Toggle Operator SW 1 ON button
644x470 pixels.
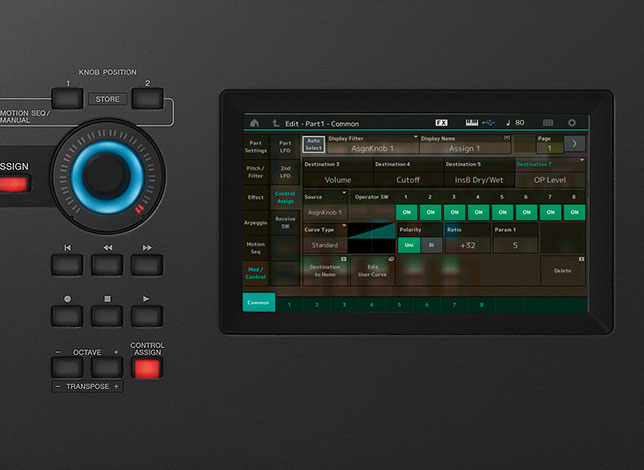pos(406,212)
